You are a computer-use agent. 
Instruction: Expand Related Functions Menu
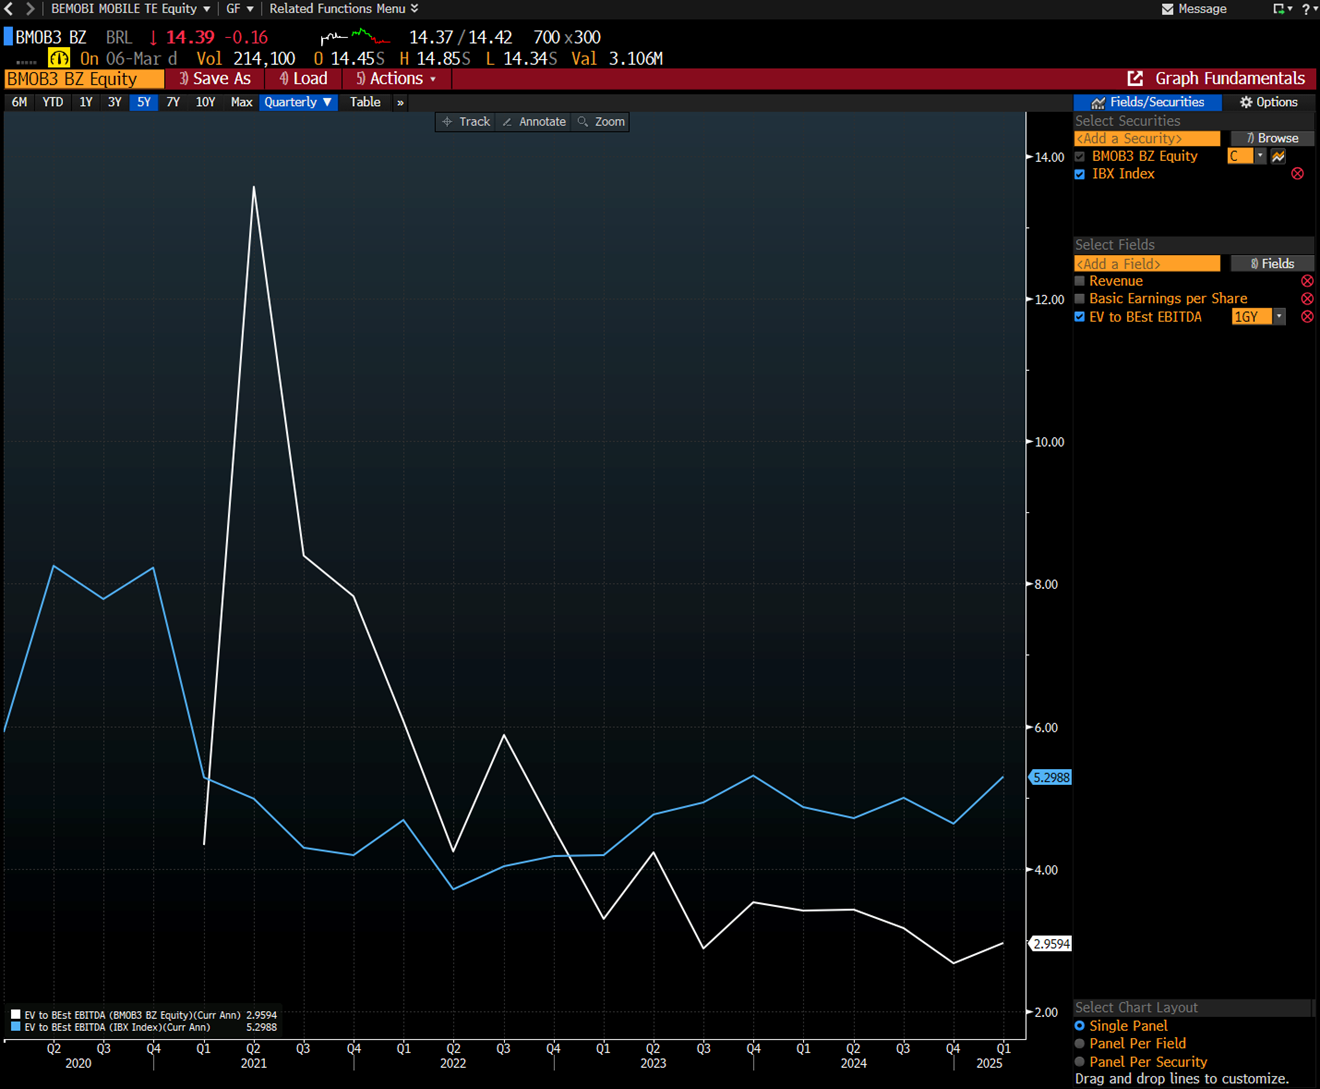(344, 9)
